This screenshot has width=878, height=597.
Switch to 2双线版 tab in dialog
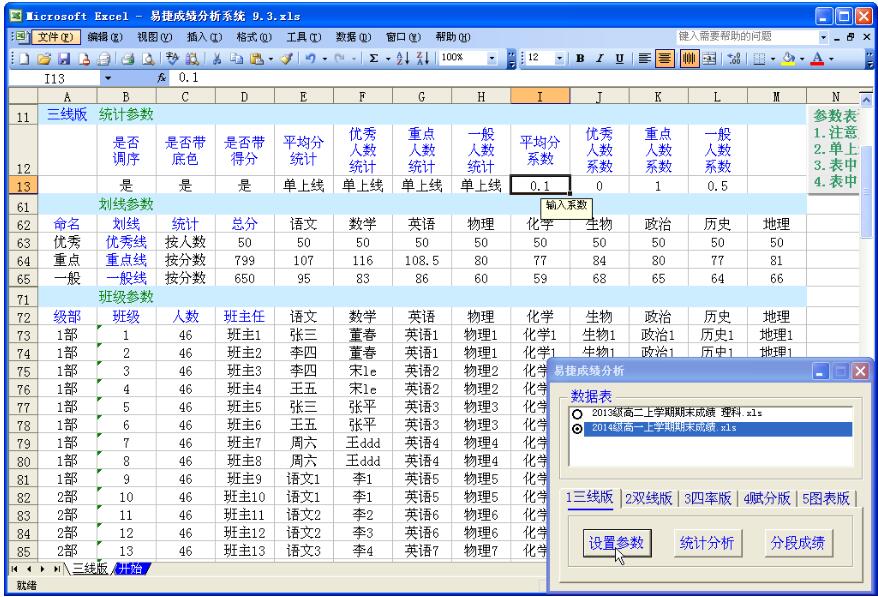[x=648, y=498]
